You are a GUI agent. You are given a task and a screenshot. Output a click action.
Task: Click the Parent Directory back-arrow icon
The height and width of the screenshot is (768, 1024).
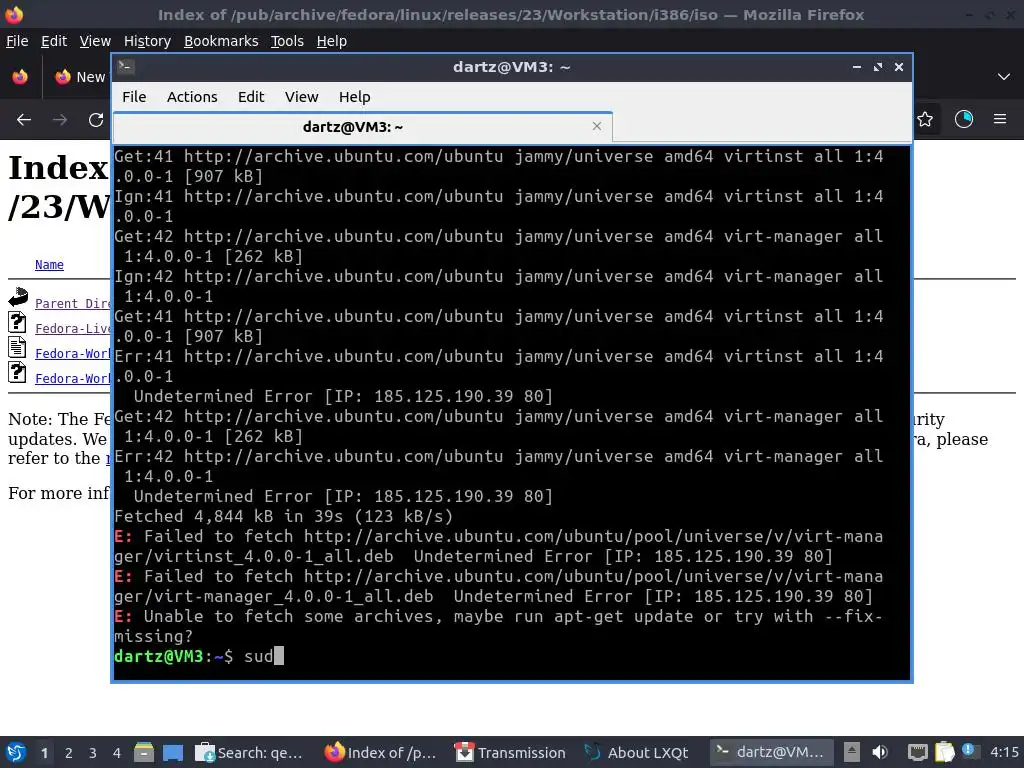(x=18, y=297)
